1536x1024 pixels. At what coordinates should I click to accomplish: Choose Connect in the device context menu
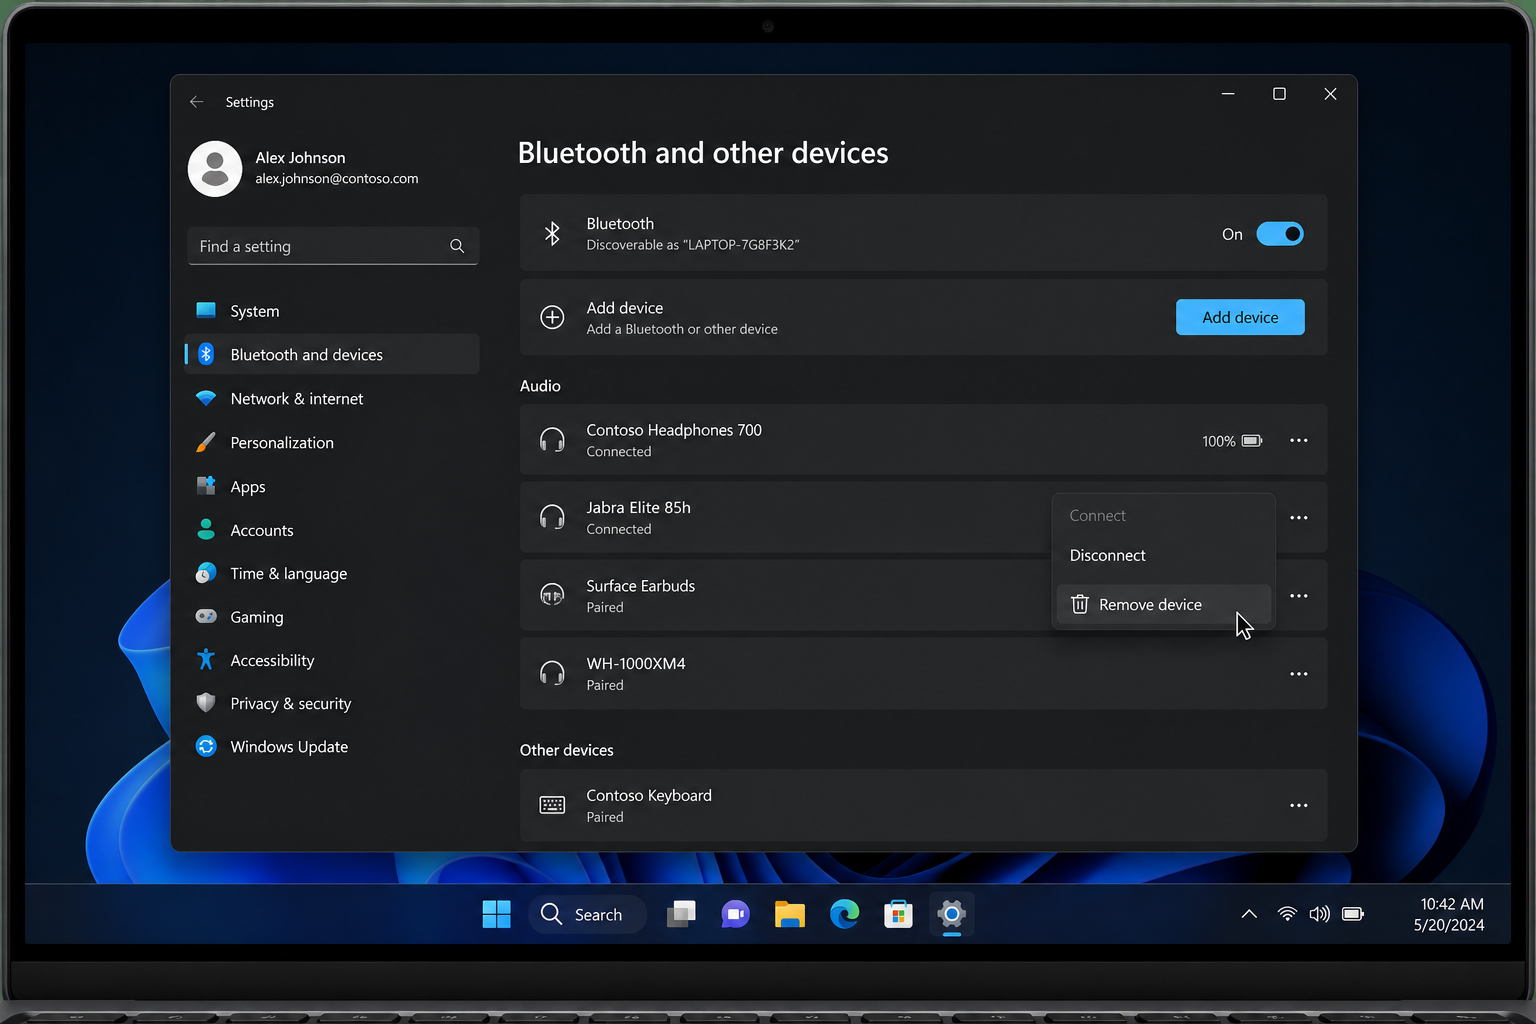point(1163,515)
